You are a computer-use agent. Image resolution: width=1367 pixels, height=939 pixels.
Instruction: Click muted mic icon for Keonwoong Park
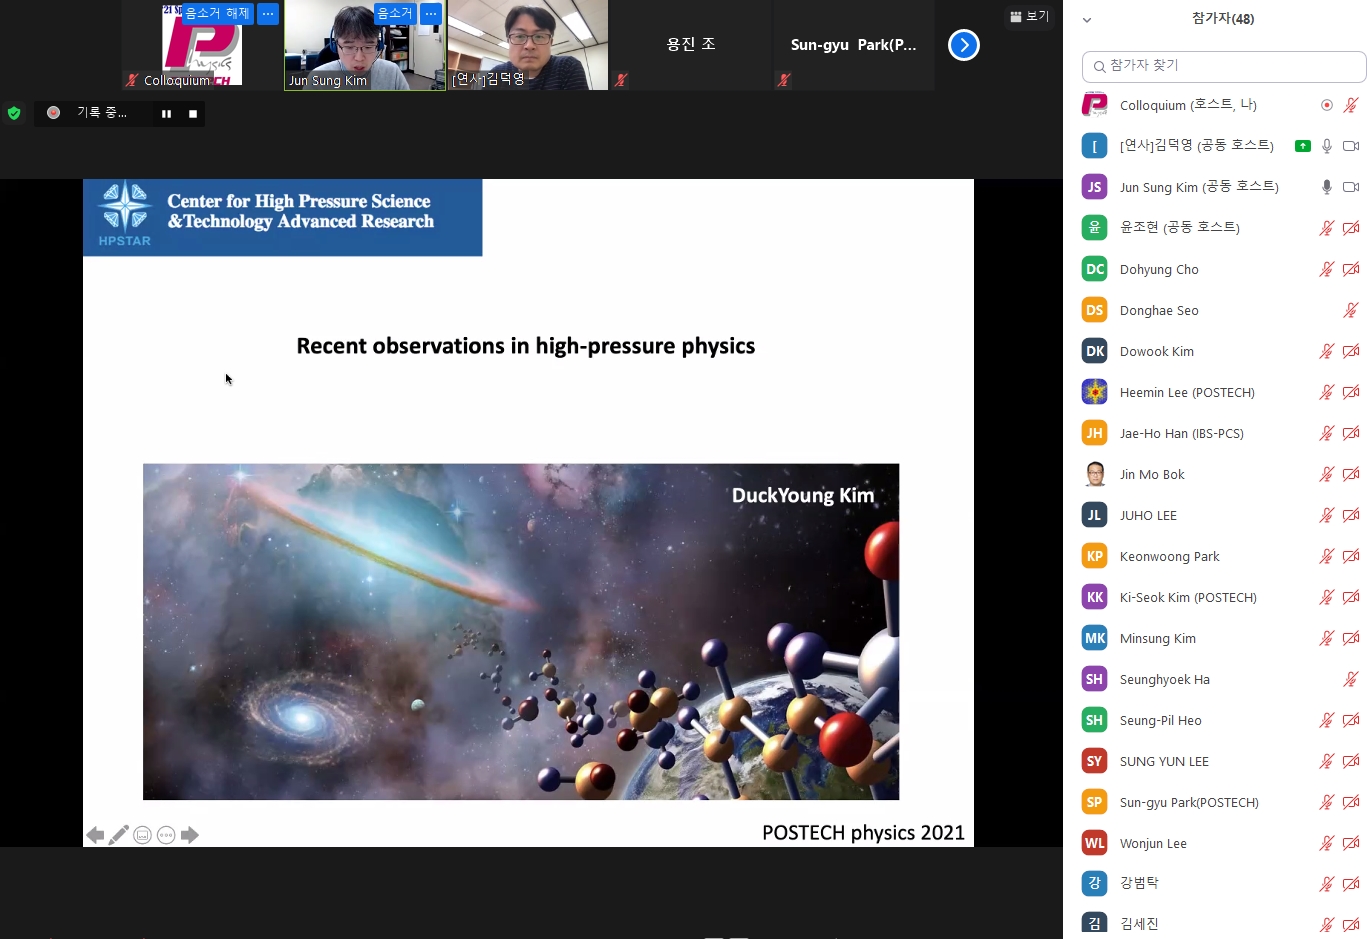click(x=1327, y=556)
